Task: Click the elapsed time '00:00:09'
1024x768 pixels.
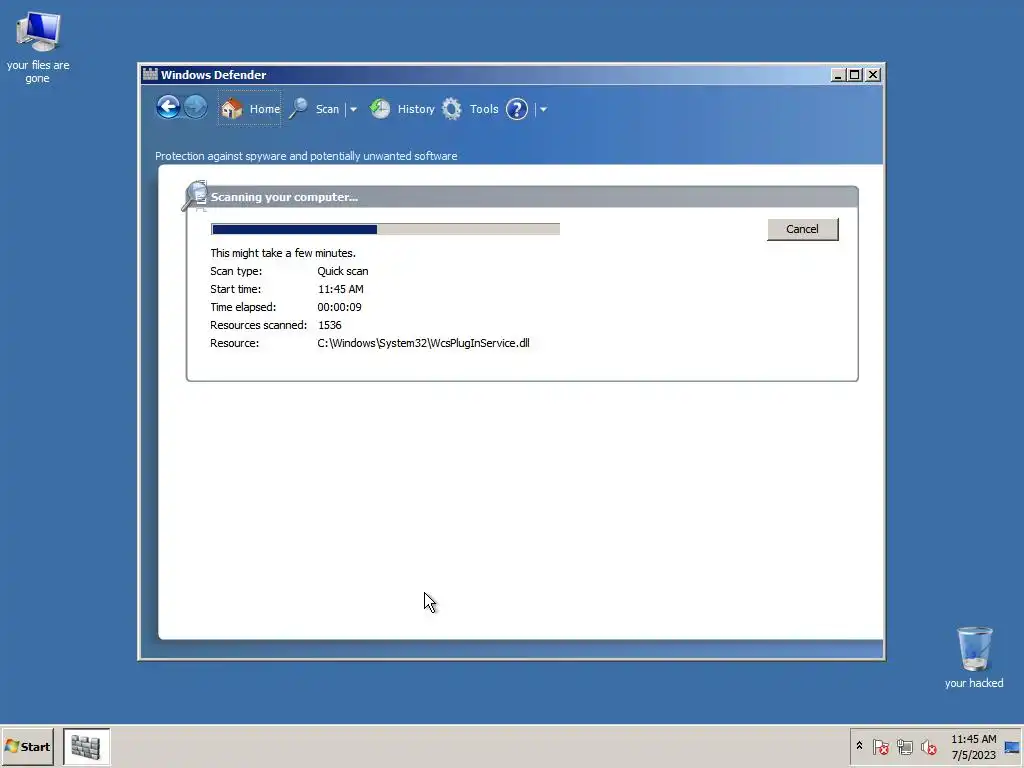Action: click(339, 307)
